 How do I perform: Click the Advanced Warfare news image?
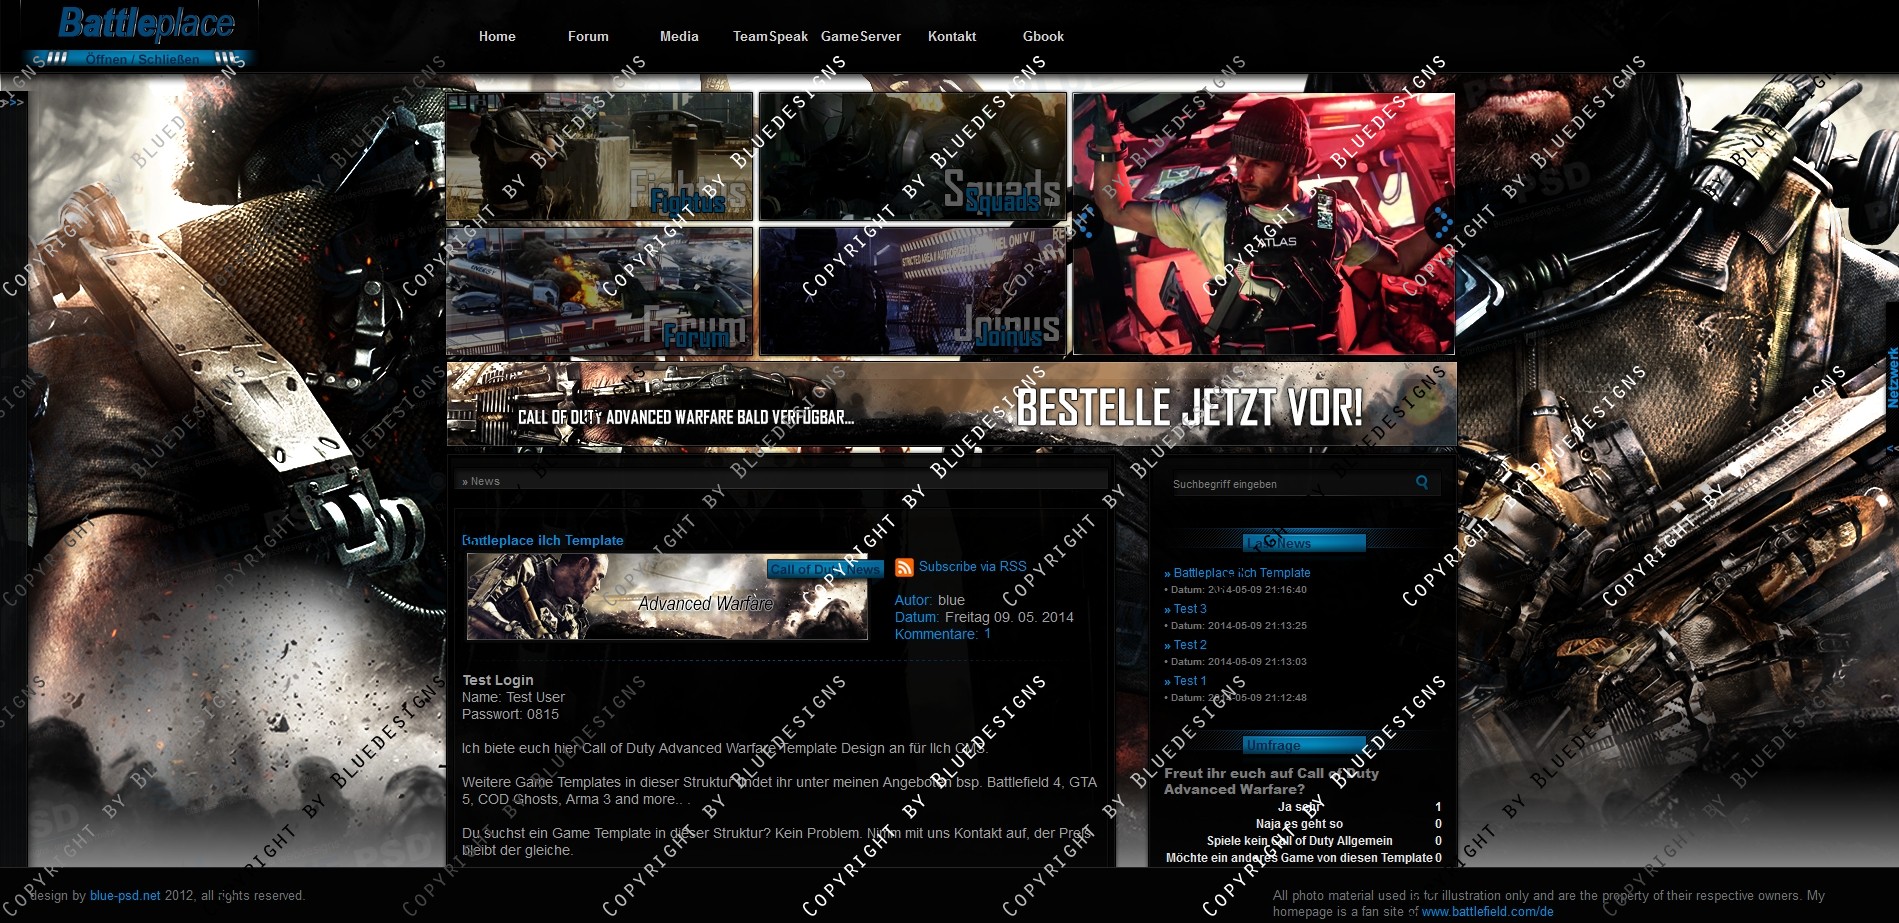(667, 596)
